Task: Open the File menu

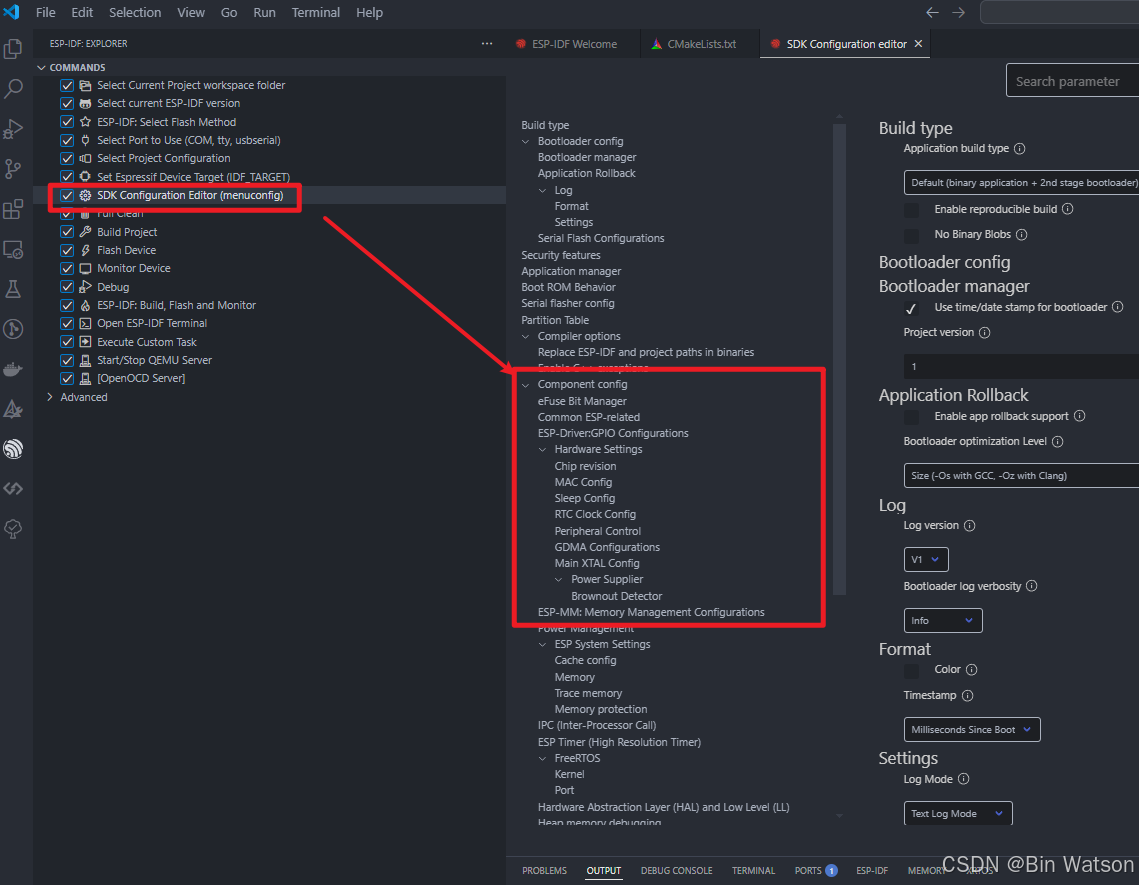Action: 45,12
